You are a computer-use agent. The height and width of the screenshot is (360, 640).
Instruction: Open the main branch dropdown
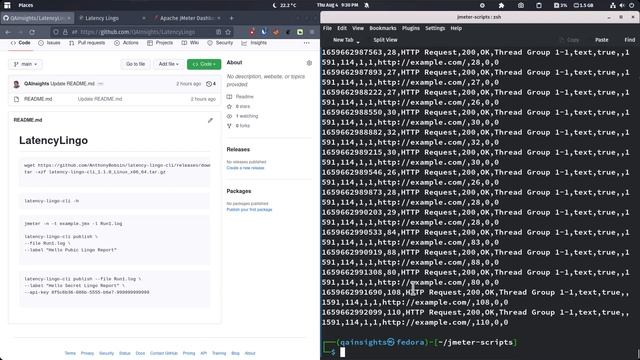pyautogui.click(x=25, y=64)
